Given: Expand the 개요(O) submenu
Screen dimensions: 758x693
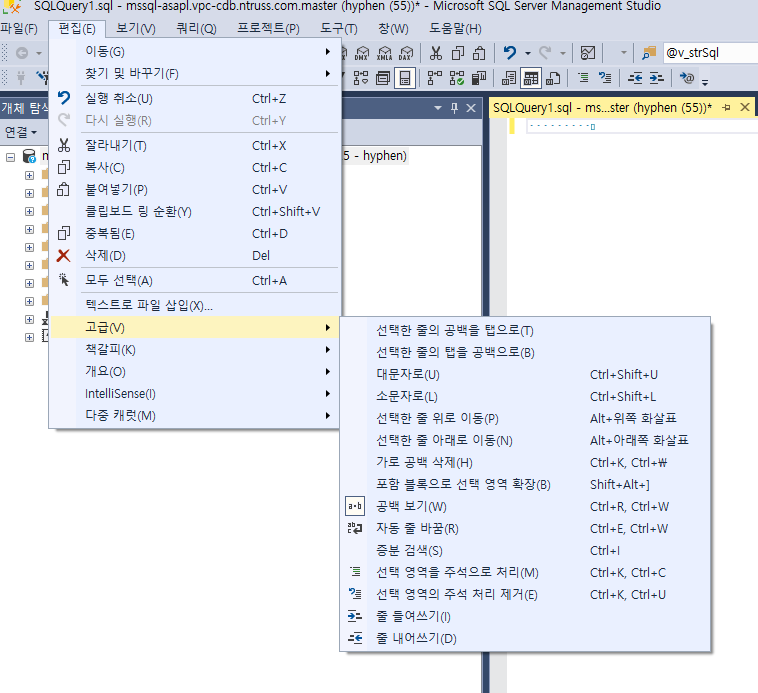Looking at the screenshot, I should 195,371.
